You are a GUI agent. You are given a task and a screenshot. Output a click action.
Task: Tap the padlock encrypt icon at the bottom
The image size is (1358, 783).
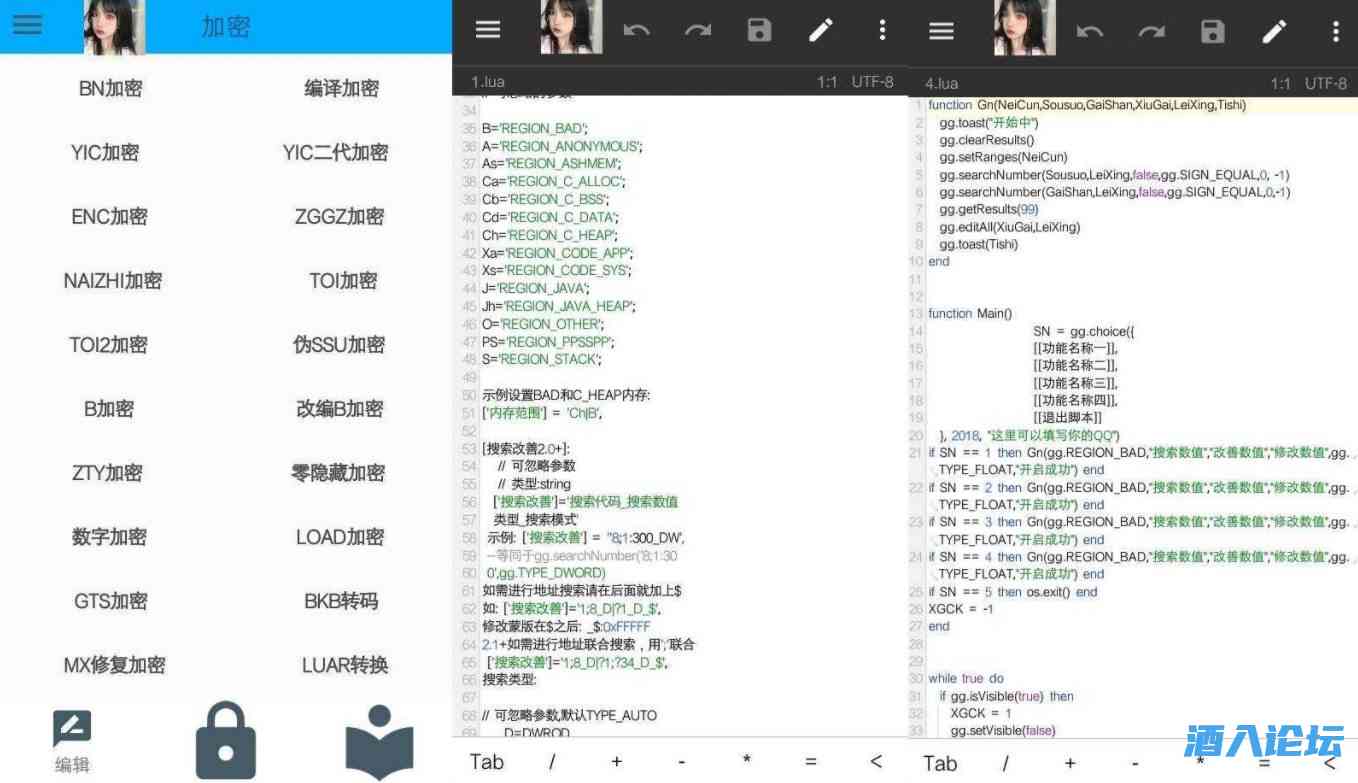click(x=225, y=740)
